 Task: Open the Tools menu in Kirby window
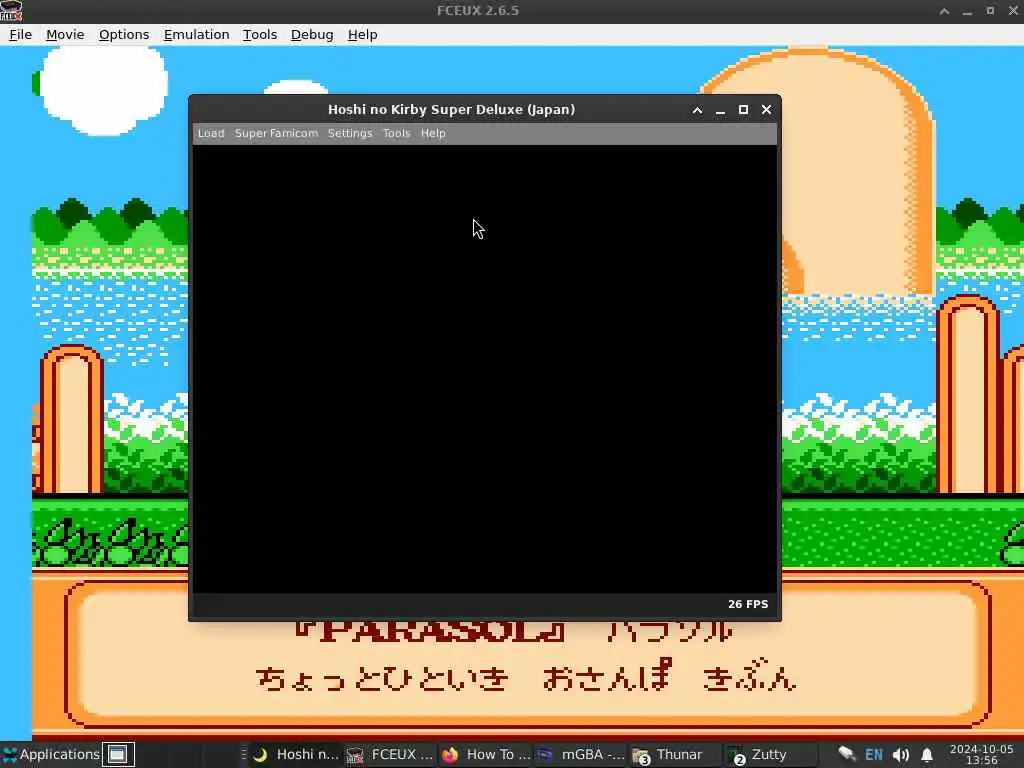tap(396, 133)
